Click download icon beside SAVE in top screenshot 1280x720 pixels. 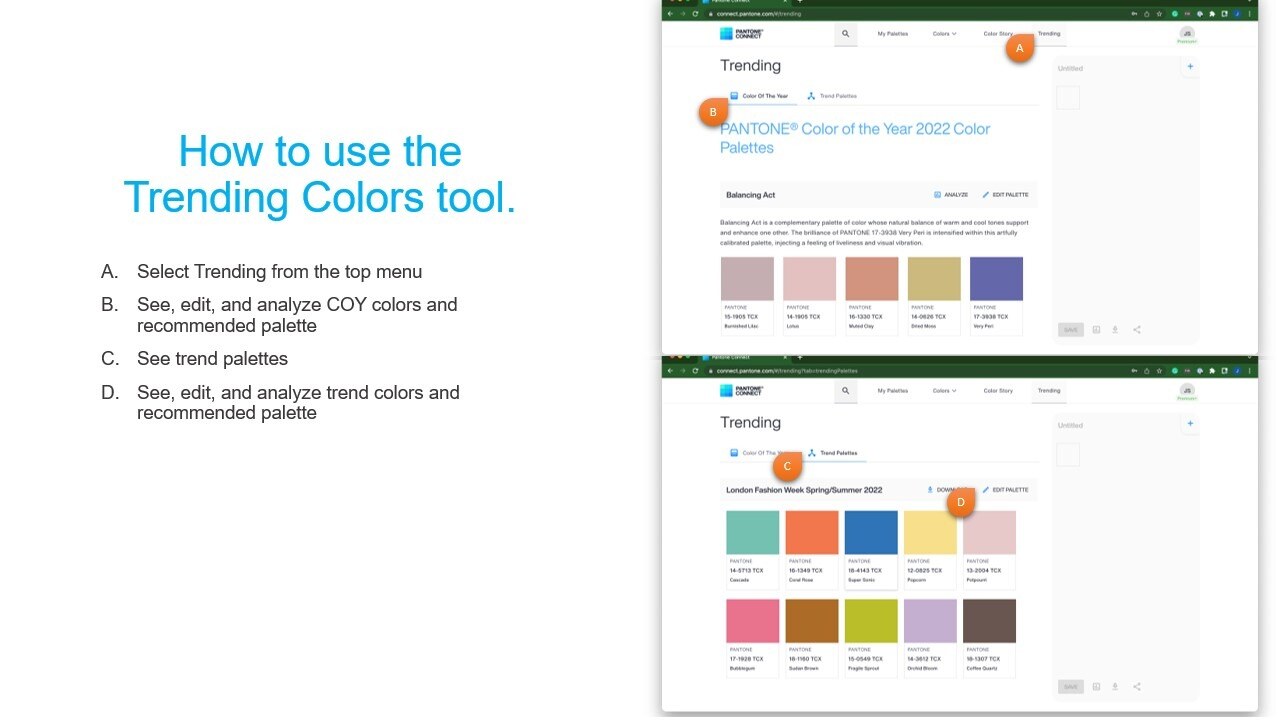[1115, 329]
